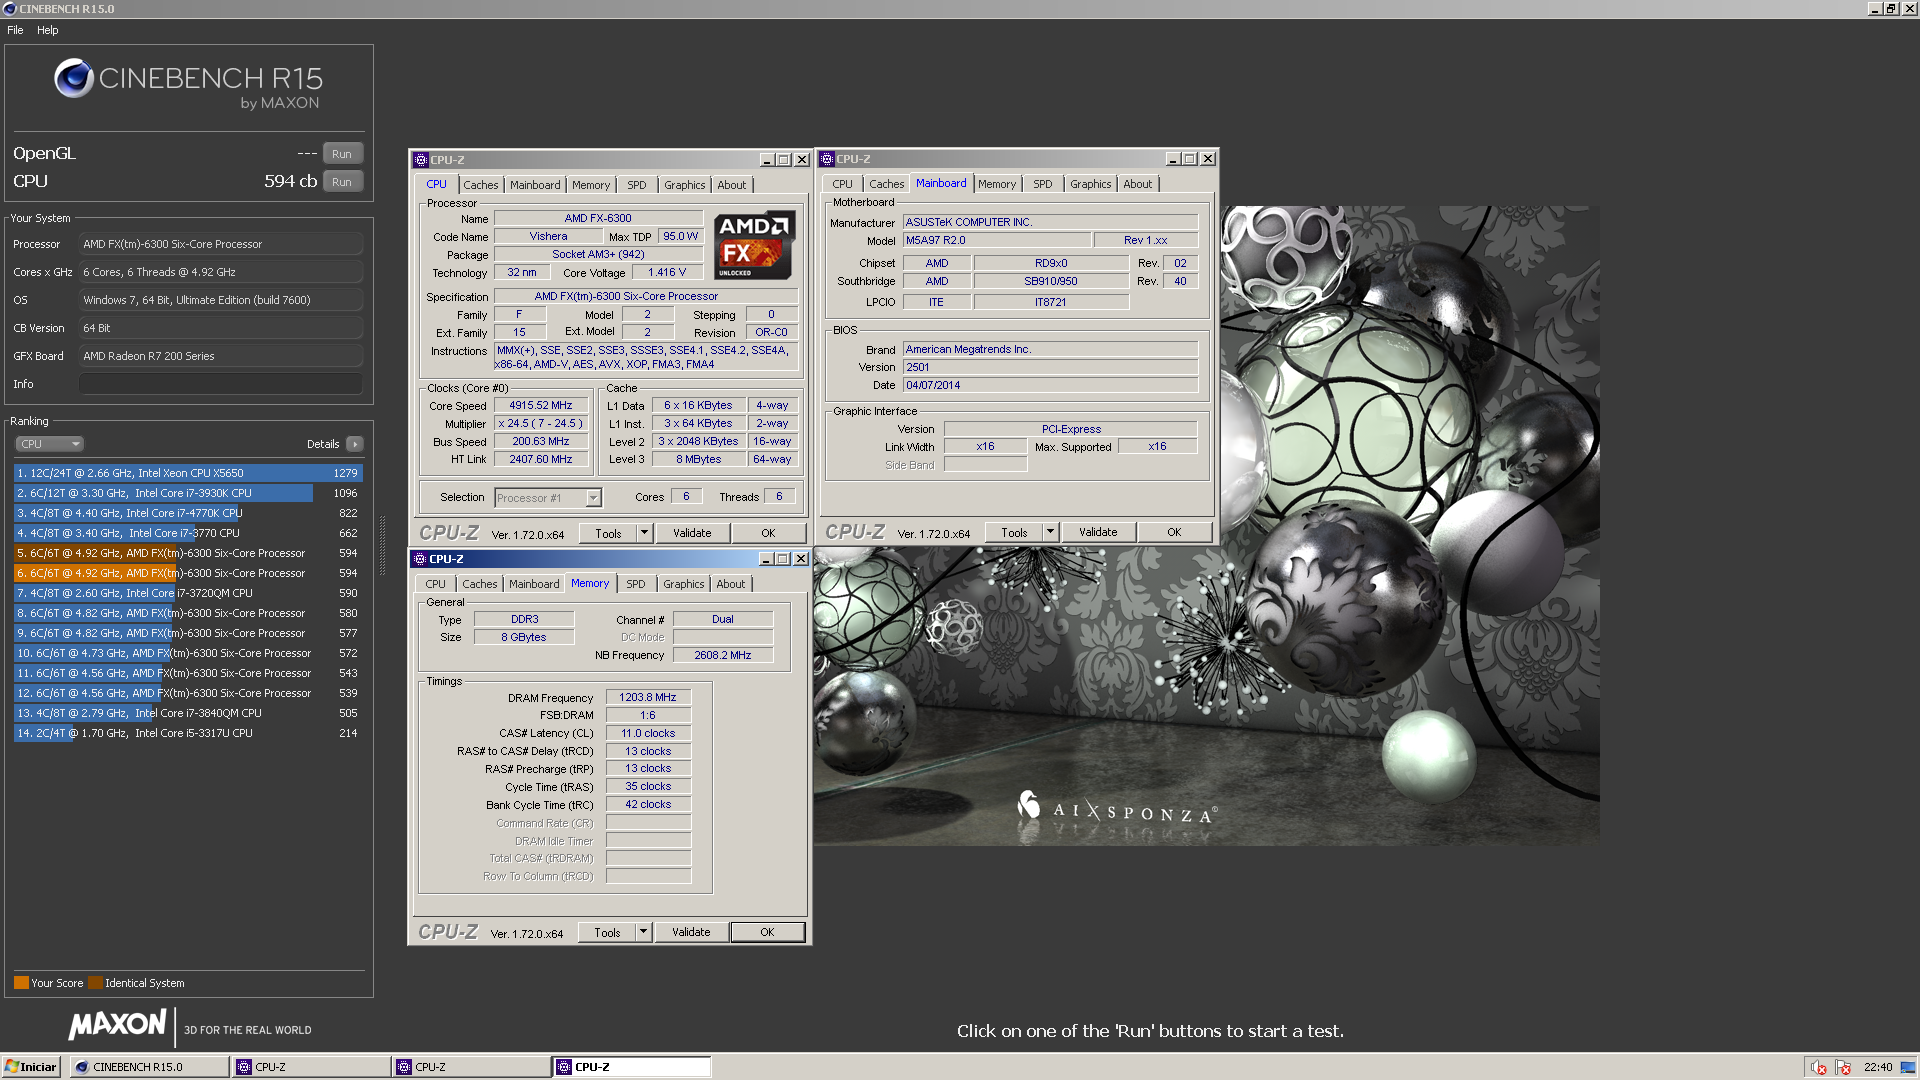Screen dimensions: 1920x1080
Task: Click the show desktop tray icon
Action: pos(1907,1067)
